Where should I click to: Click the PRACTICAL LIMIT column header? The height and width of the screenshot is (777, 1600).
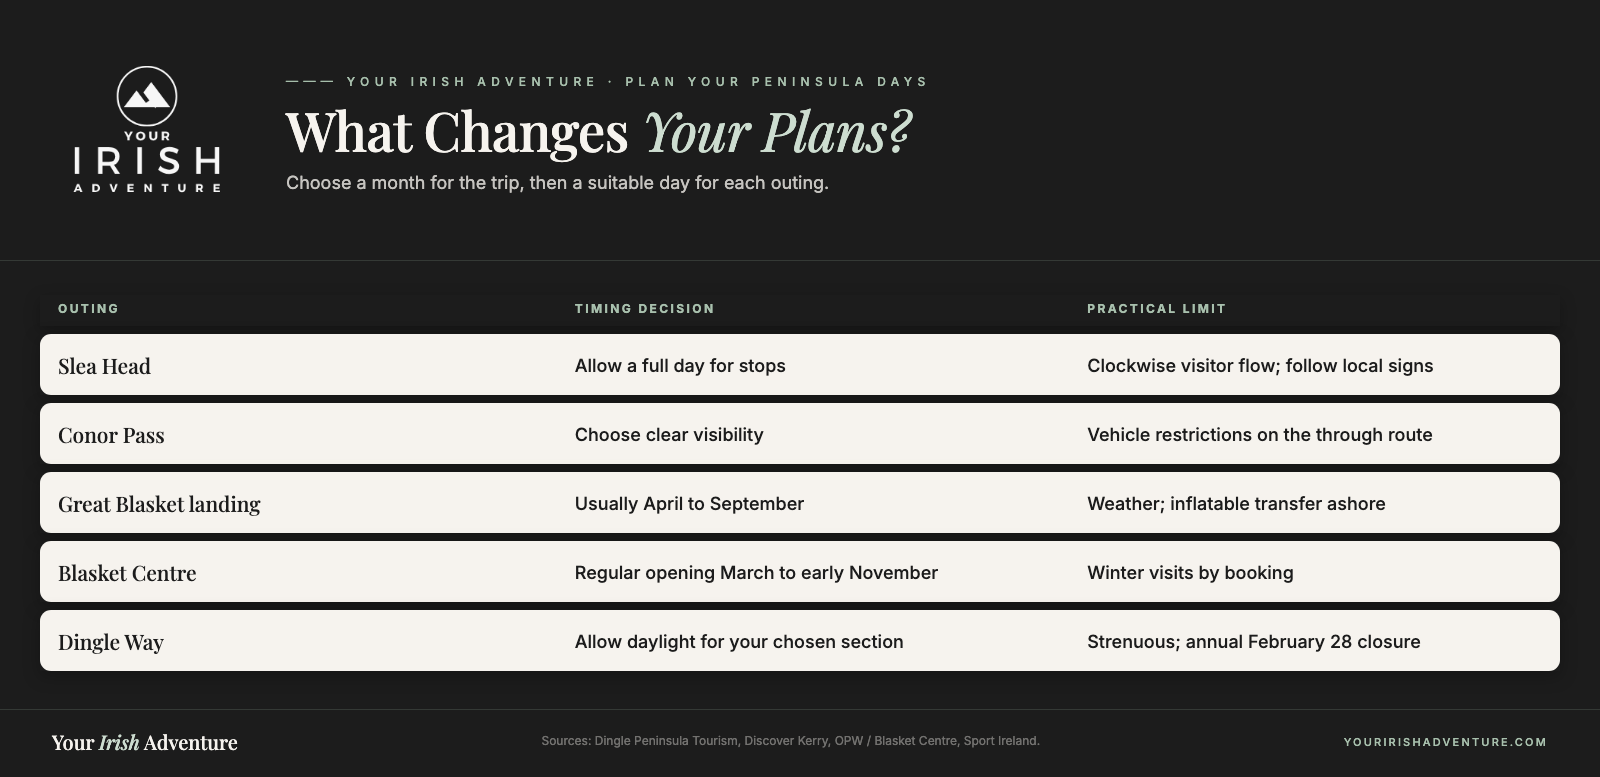click(1157, 309)
